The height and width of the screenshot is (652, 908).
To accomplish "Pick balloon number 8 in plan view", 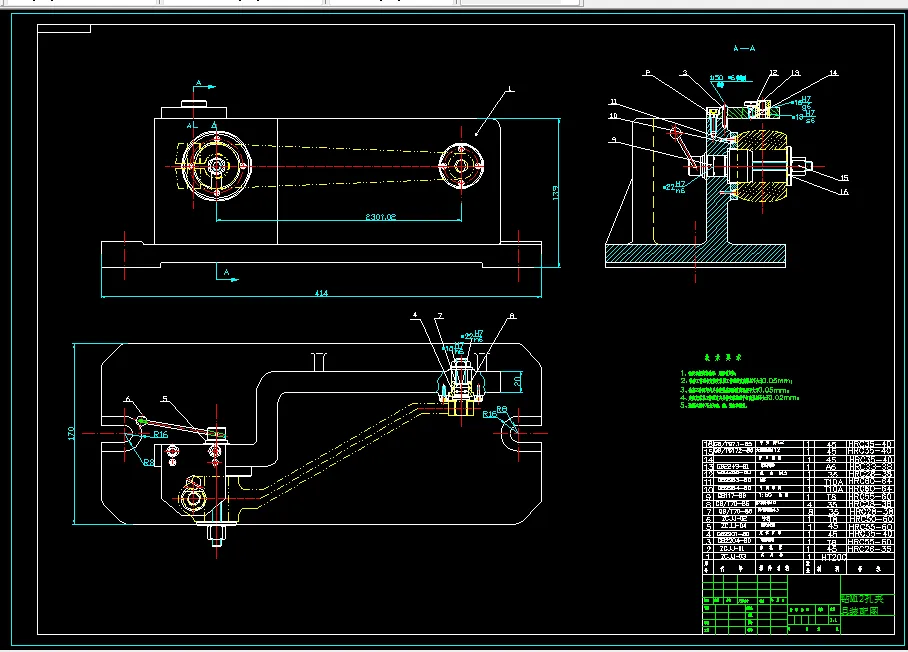I will coord(512,316).
